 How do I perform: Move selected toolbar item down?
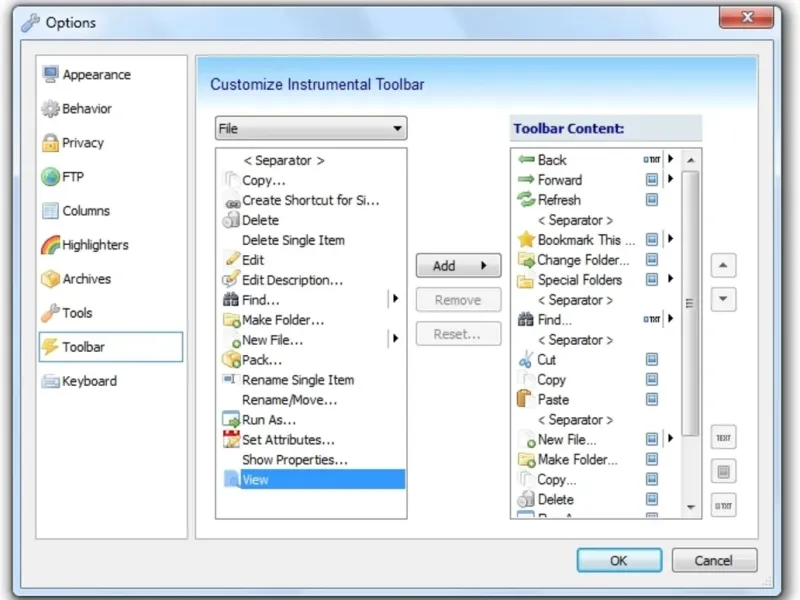[x=723, y=299]
